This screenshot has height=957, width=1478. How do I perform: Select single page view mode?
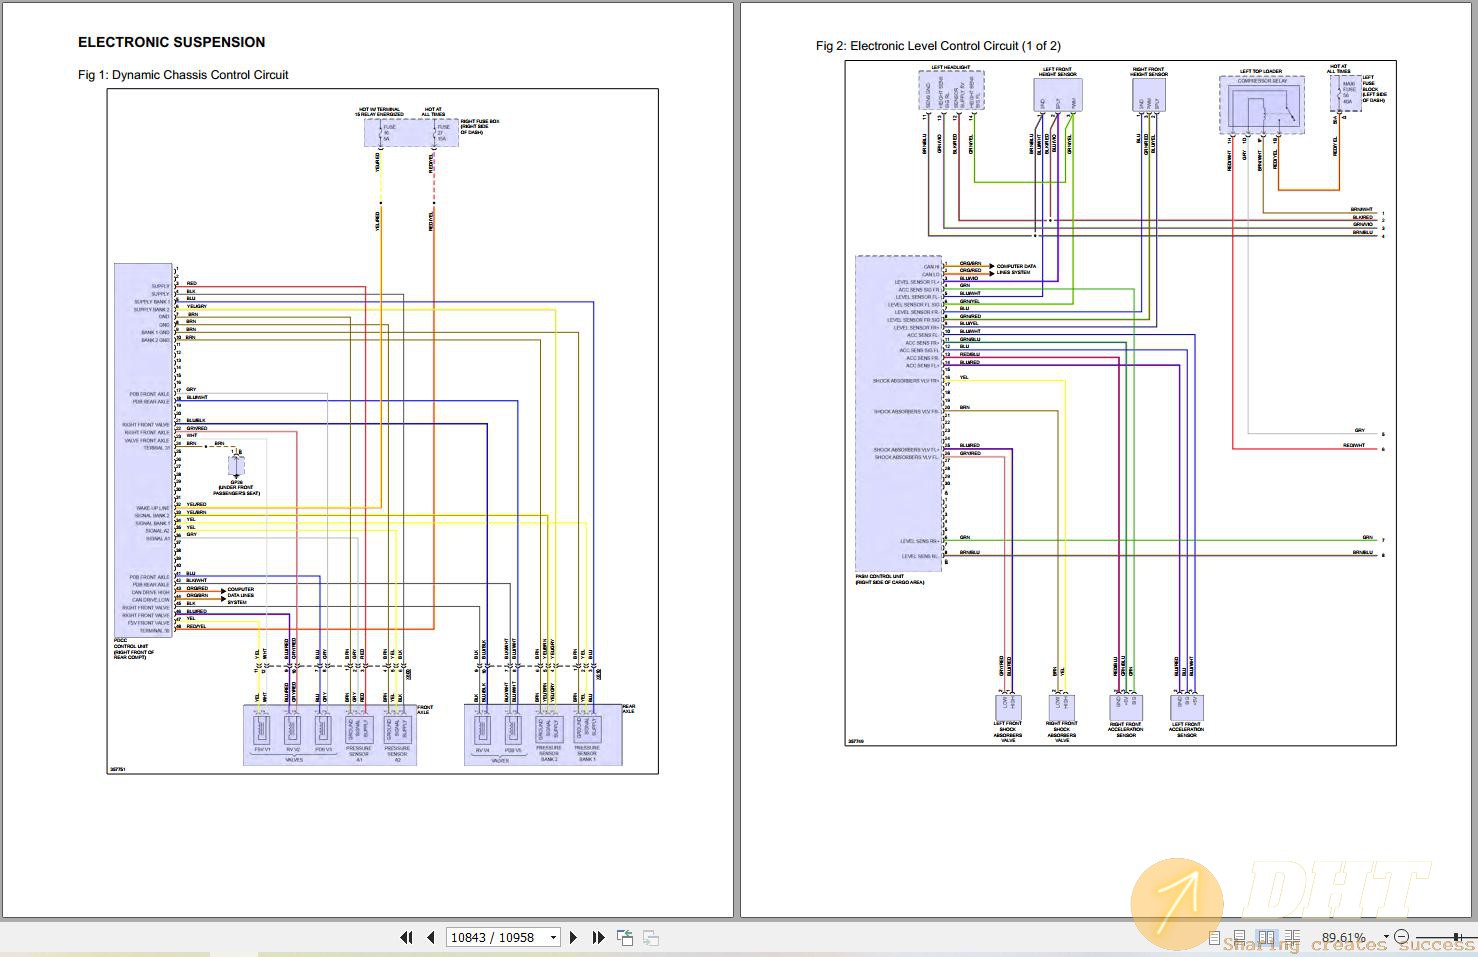1214,938
